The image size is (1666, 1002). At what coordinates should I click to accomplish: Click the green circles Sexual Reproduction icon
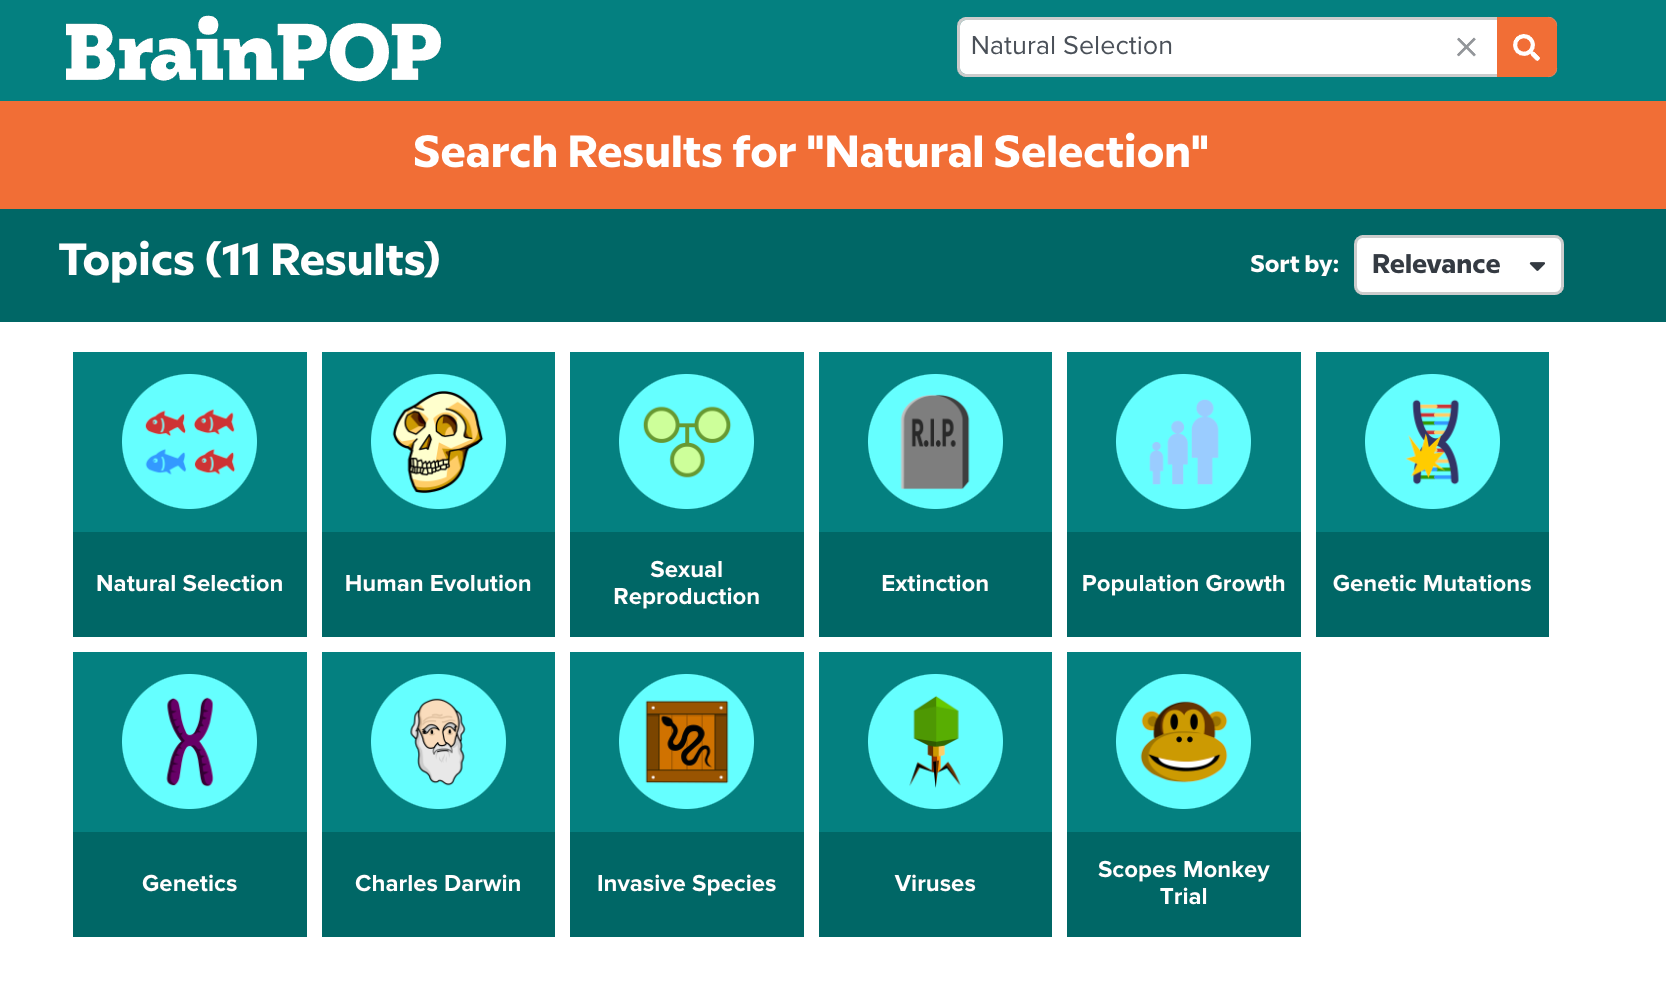(x=687, y=442)
